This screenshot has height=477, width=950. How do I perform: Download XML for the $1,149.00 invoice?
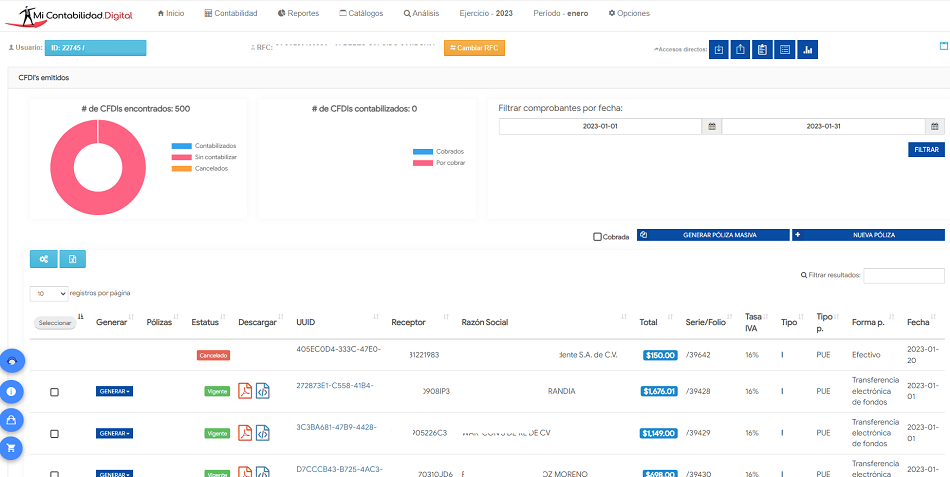point(263,433)
